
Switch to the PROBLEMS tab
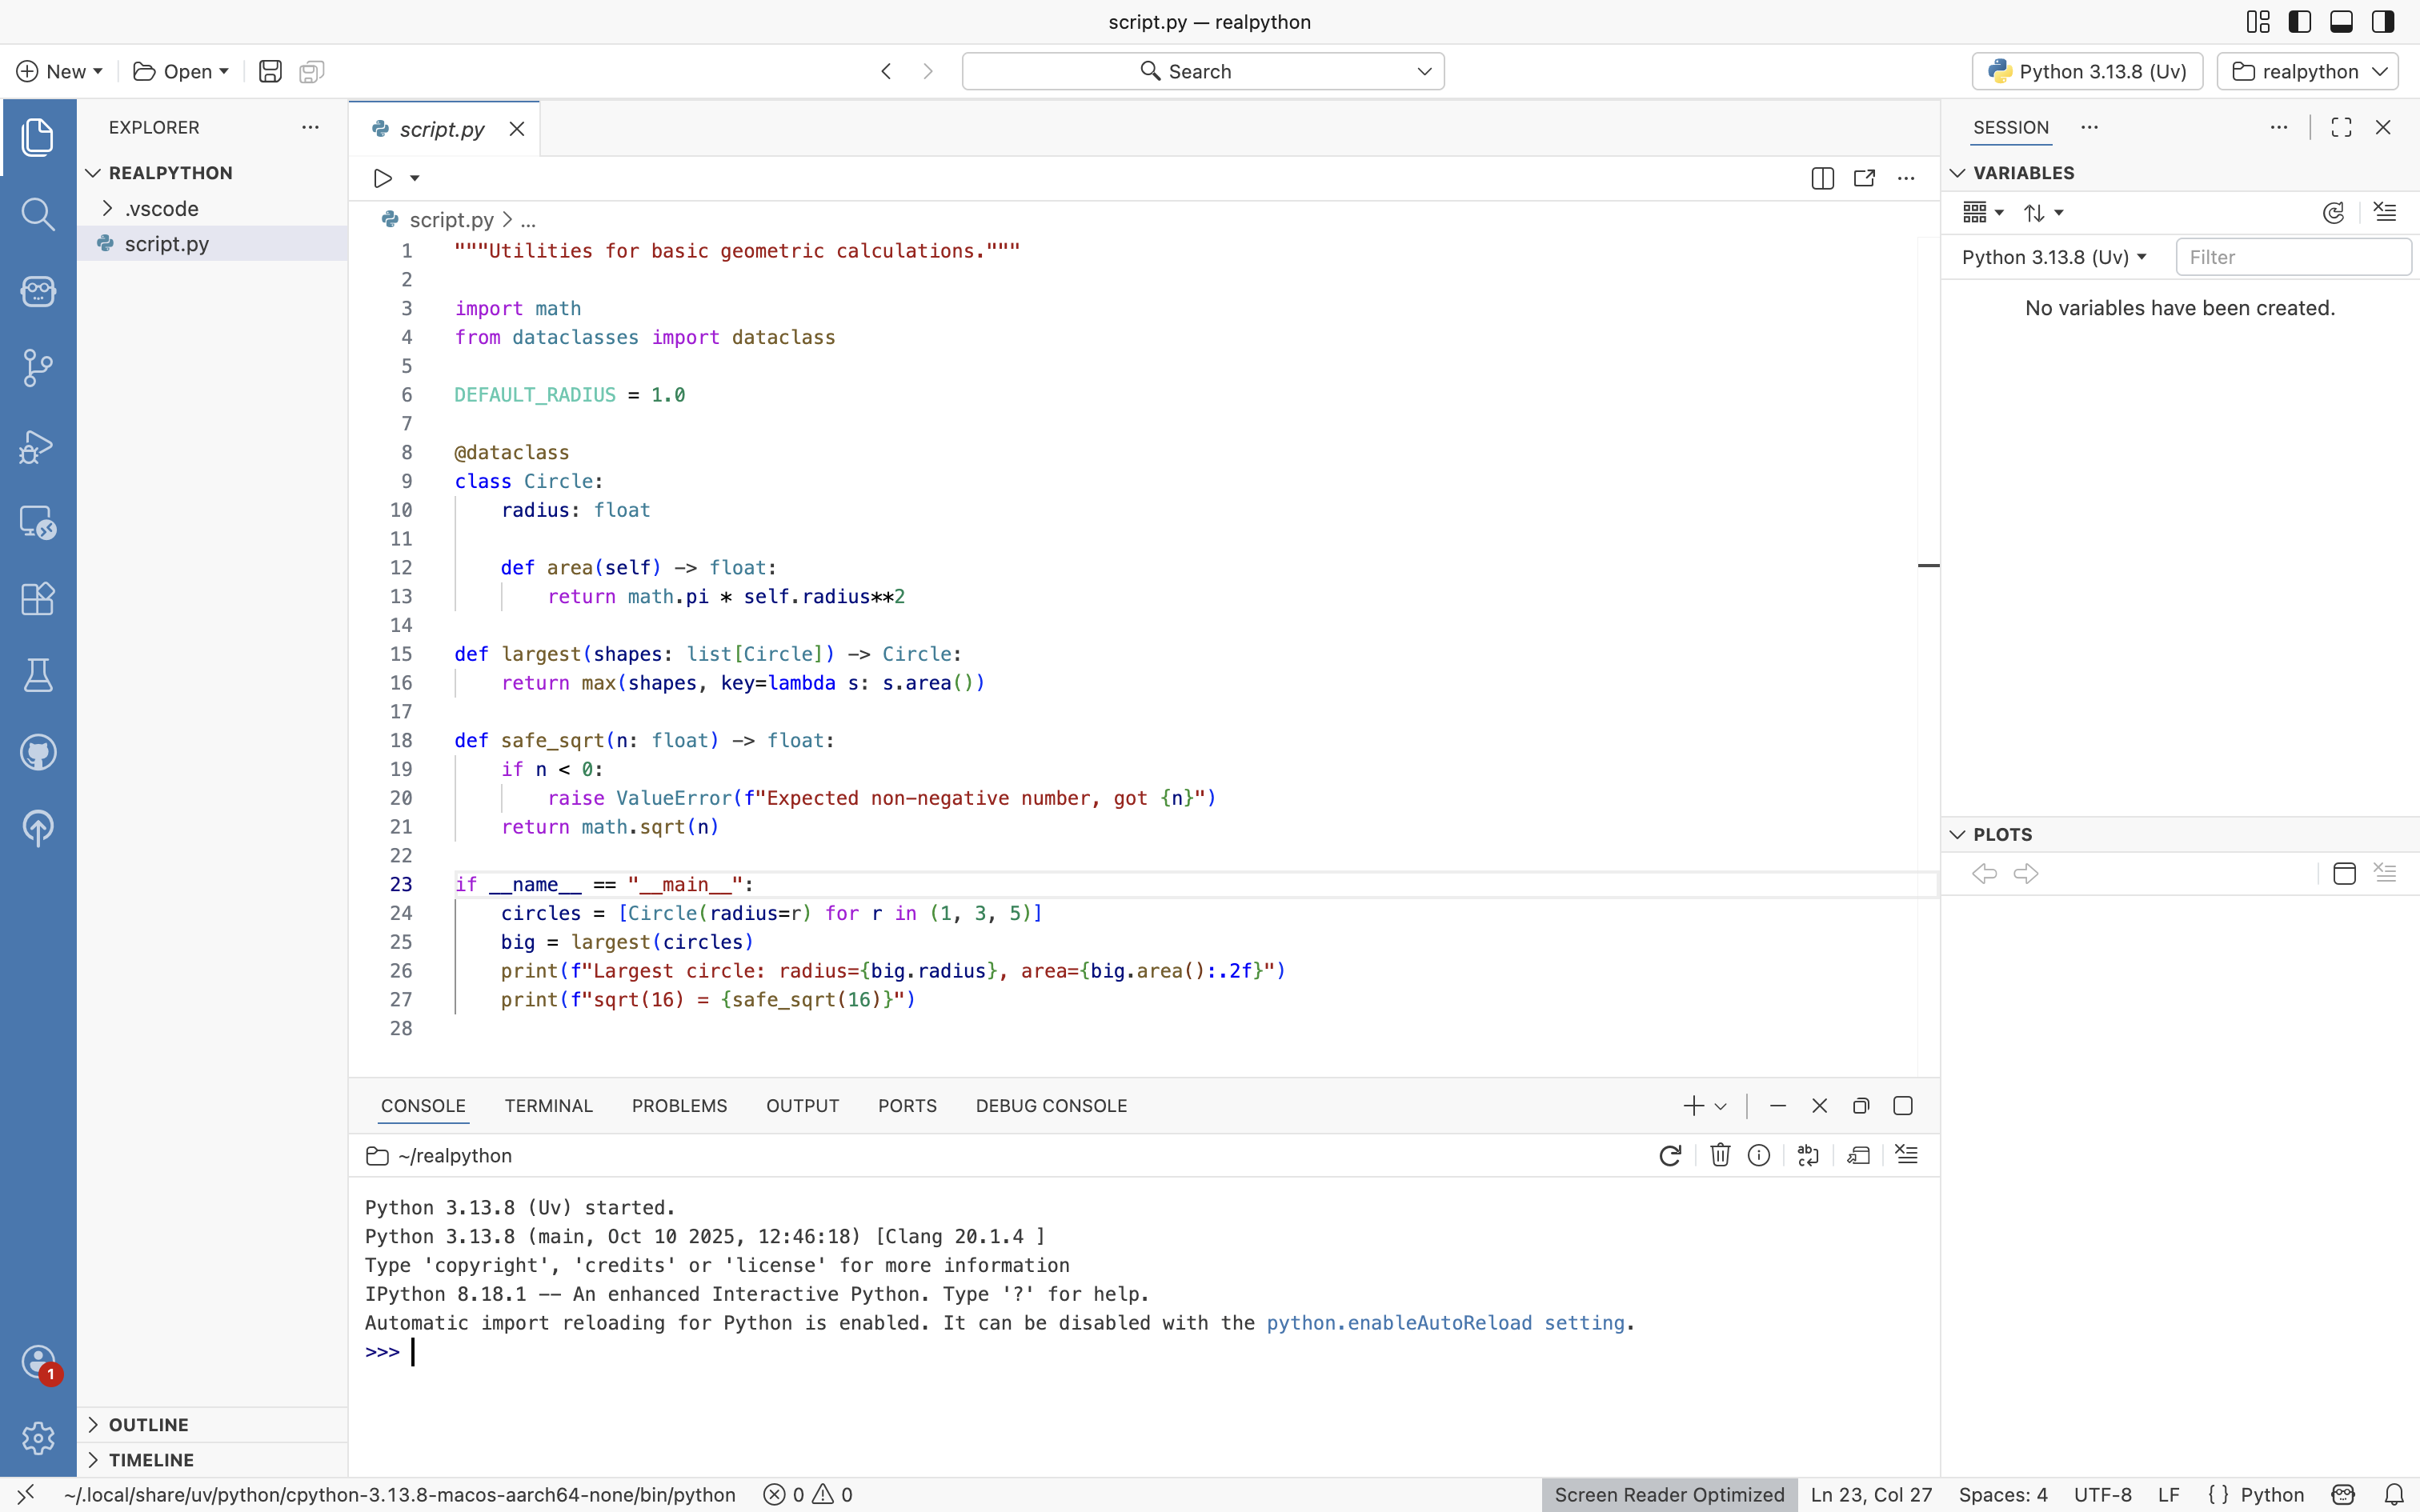click(679, 1106)
